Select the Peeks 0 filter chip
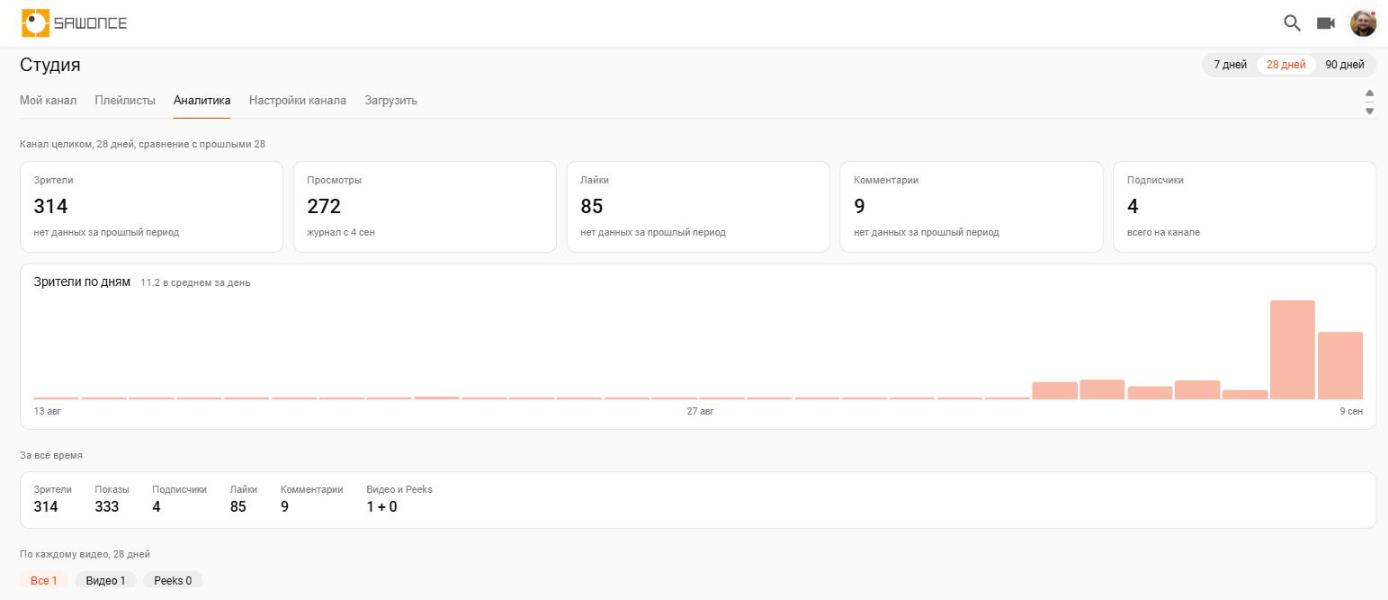The width and height of the screenshot is (1388, 600). coord(173,581)
